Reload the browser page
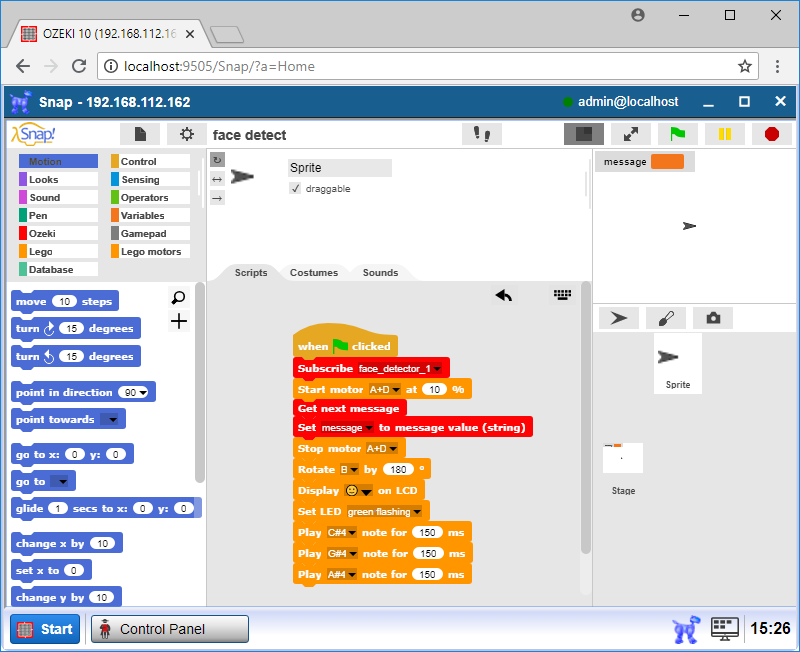The image size is (800, 652). coord(79,66)
